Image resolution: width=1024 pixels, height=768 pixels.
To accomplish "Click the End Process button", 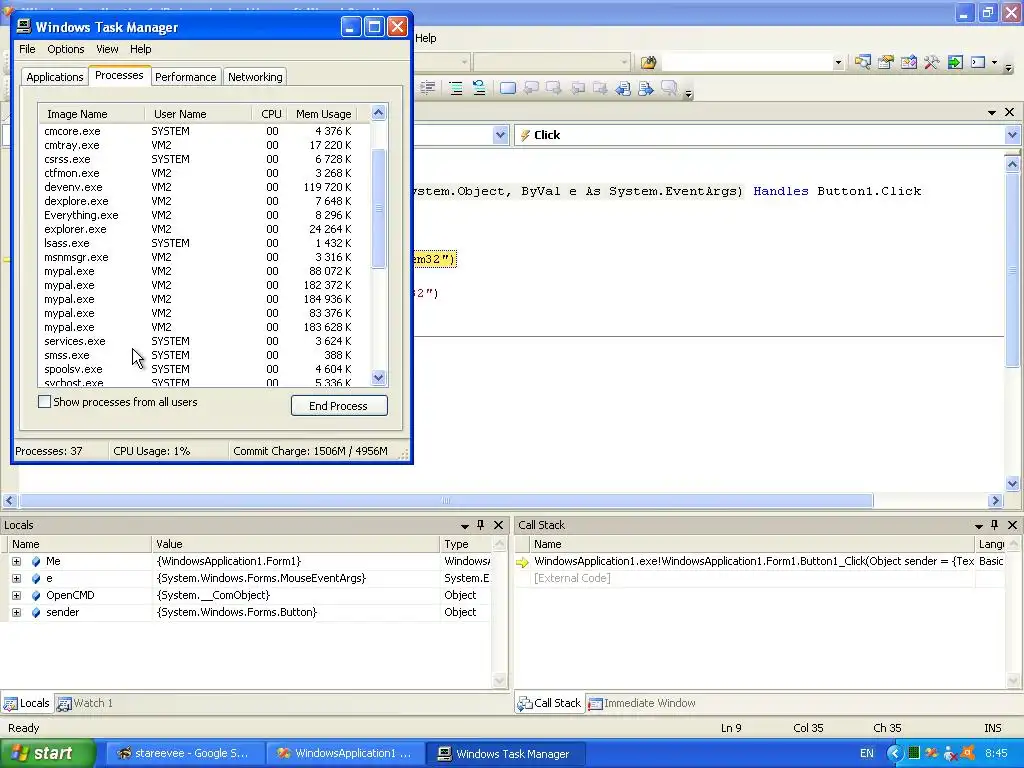I will point(339,406).
